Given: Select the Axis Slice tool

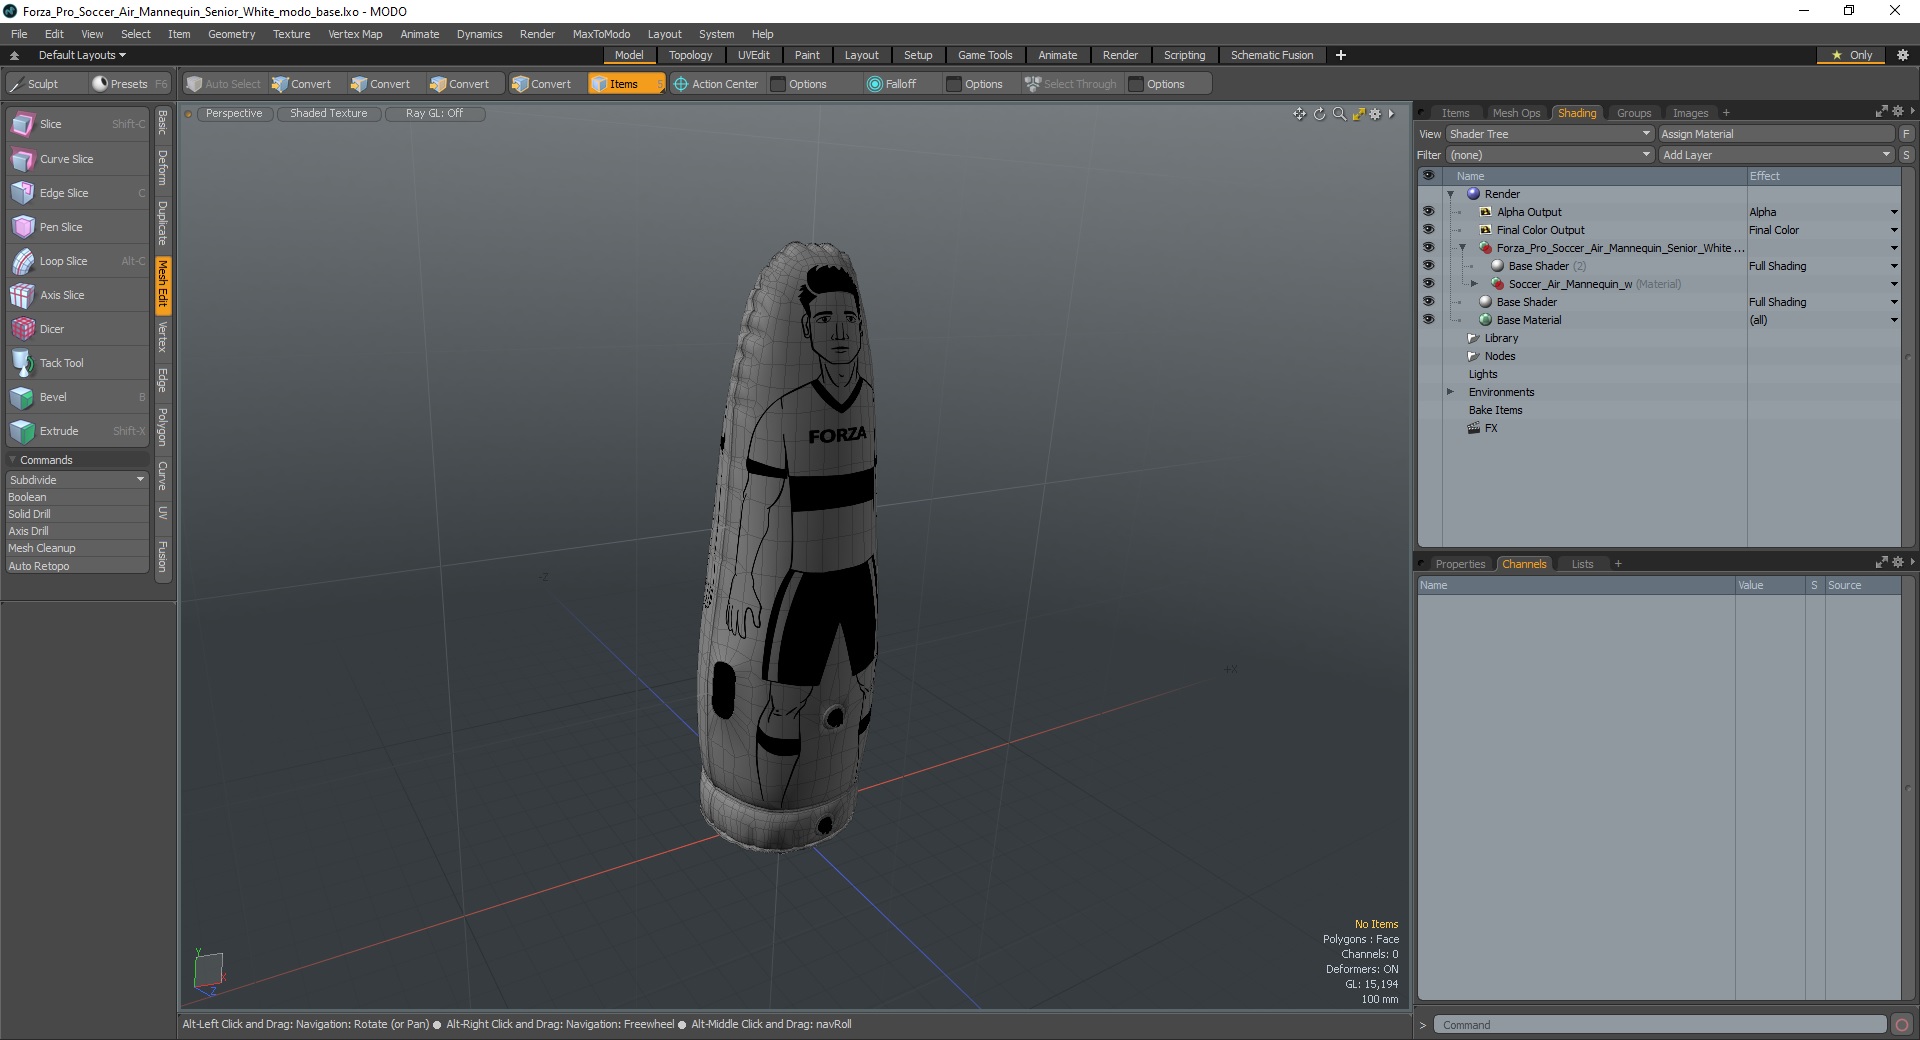Looking at the screenshot, I should pyautogui.click(x=78, y=295).
